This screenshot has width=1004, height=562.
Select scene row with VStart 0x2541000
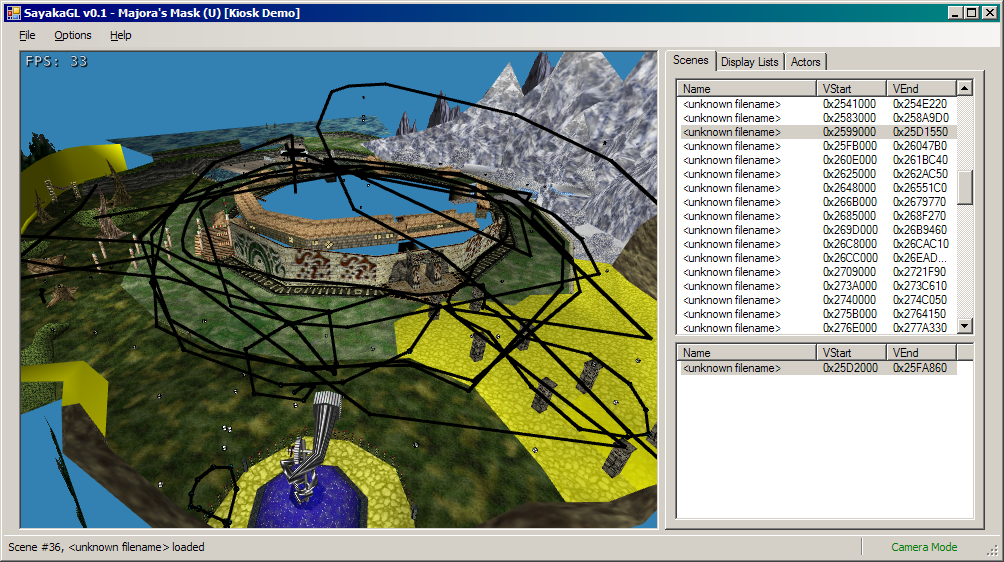click(x=818, y=104)
